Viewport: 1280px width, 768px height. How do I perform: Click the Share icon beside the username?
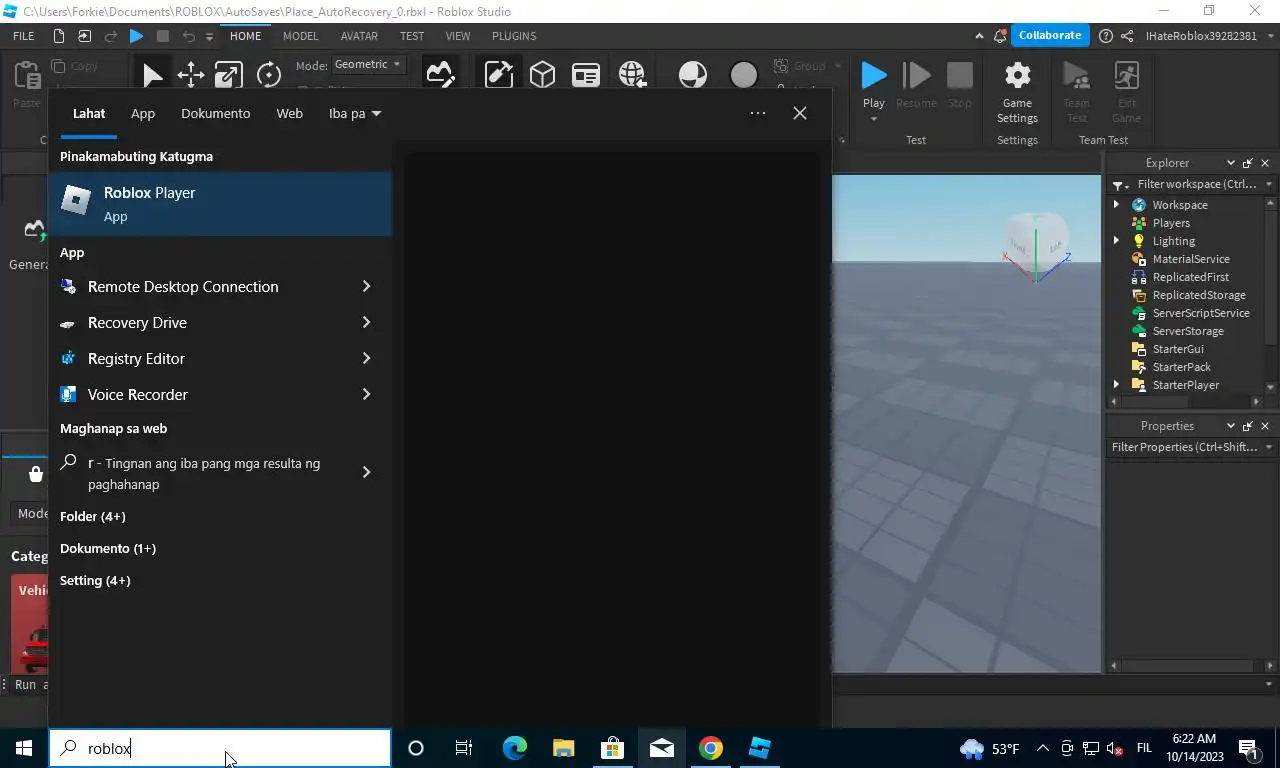click(x=1127, y=36)
